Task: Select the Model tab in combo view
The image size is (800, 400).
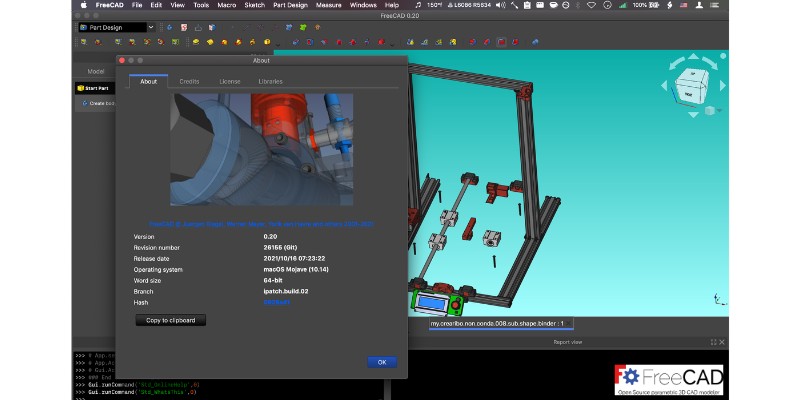Action: pos(96,71)
